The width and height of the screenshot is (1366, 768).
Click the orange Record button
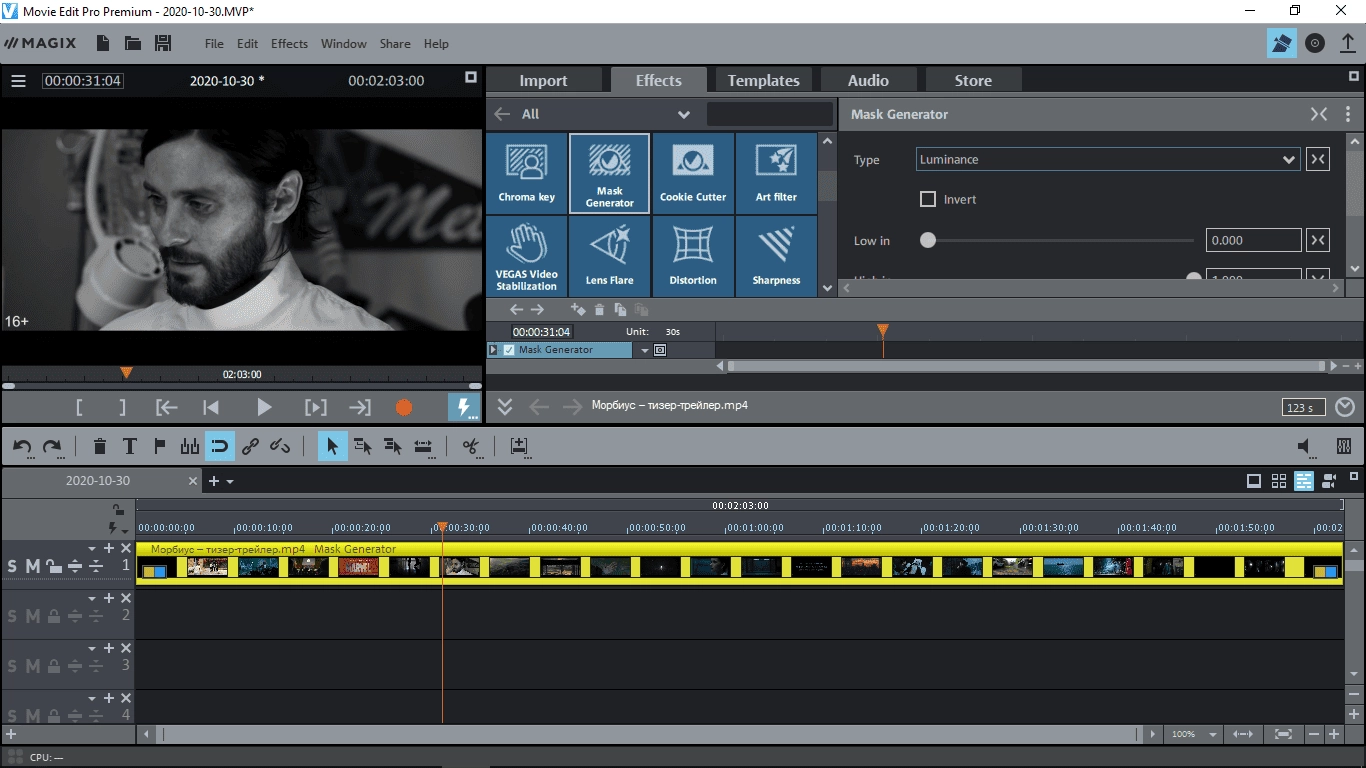404,407
